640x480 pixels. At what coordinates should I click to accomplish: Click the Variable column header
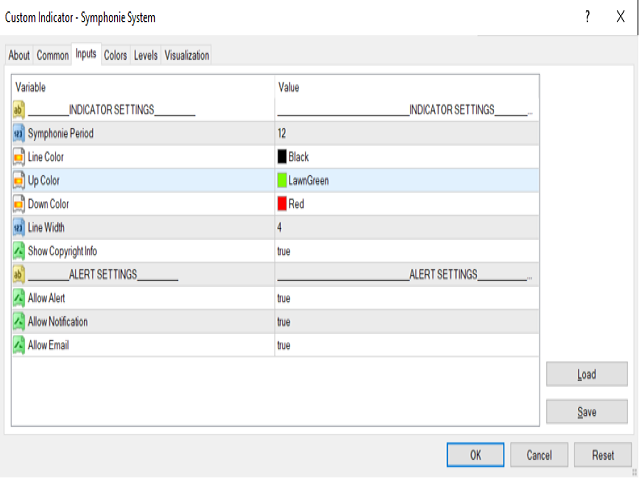click(x=143, y=87)
